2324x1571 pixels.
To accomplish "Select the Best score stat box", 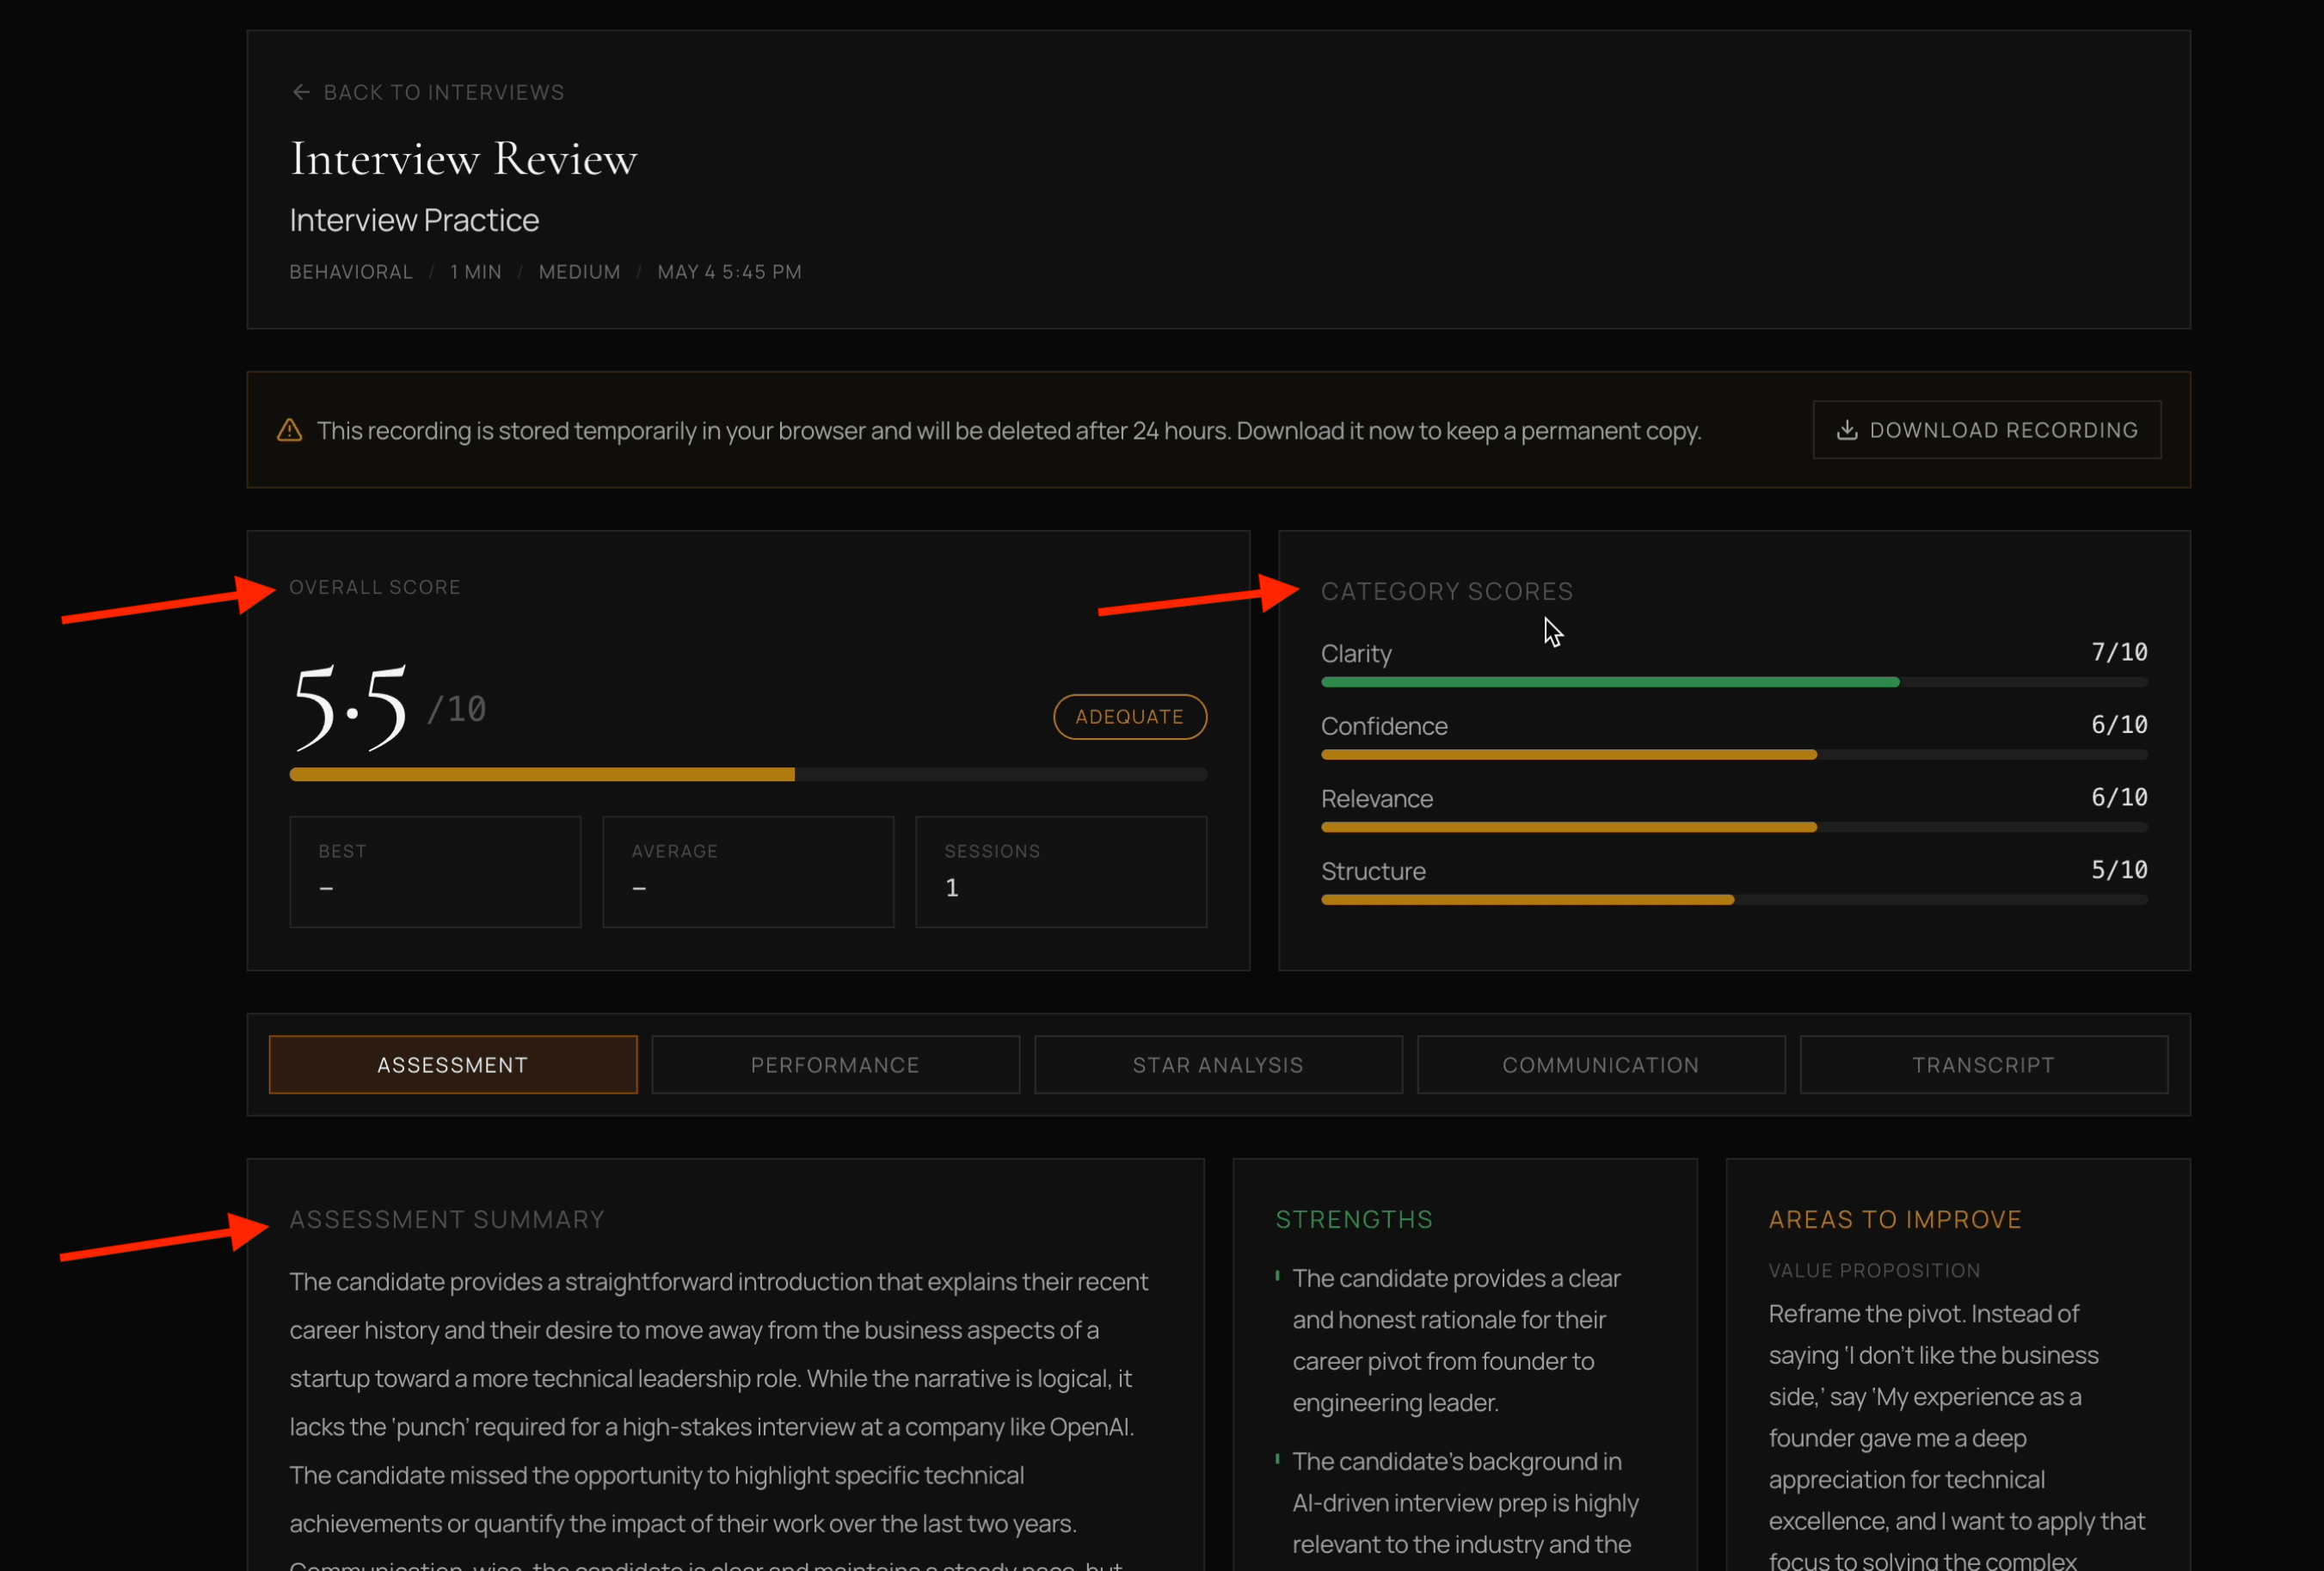I will pos(435,872).
